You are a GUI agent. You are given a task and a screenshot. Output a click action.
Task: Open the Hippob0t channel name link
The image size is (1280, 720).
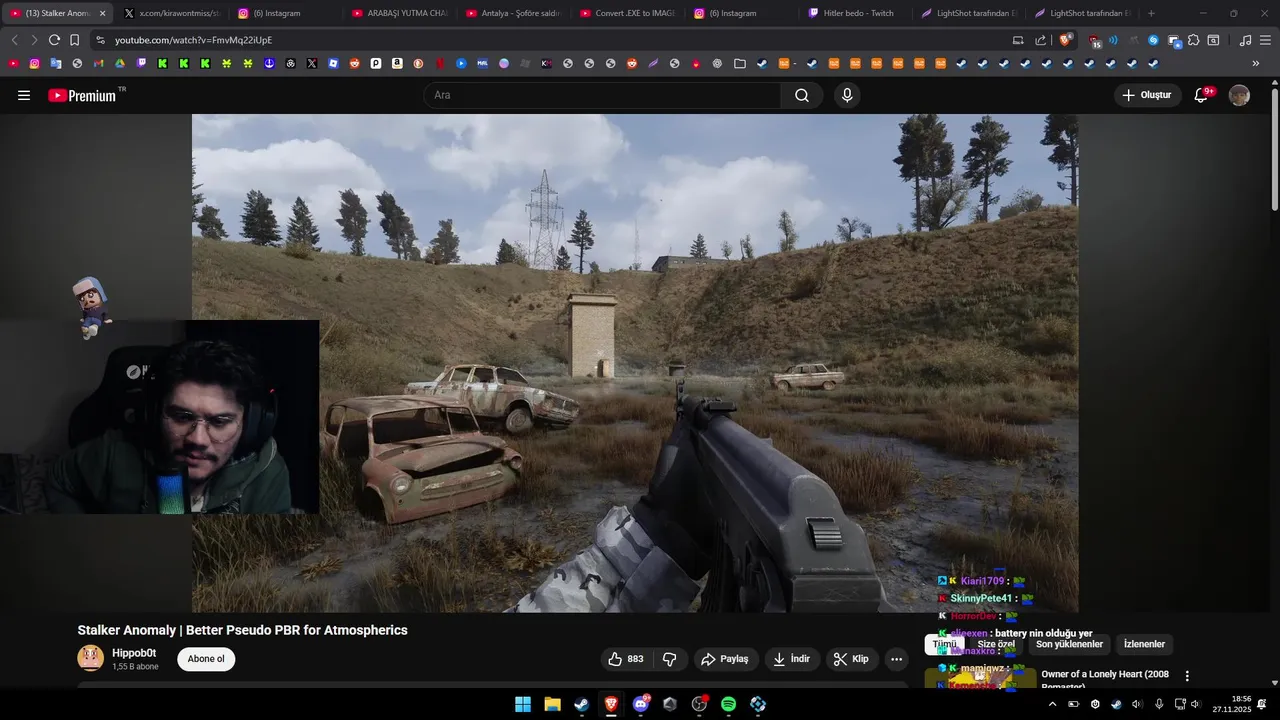(134, 653)
